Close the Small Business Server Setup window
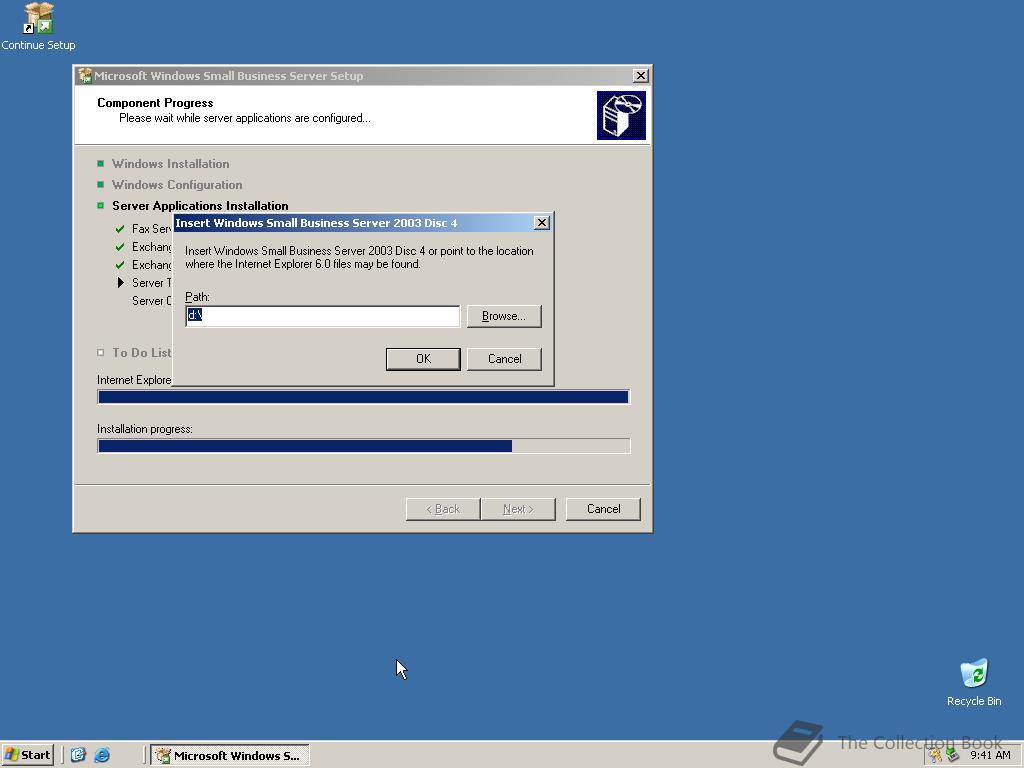This screenshot has height=768, width=1024. pos(641,76)
